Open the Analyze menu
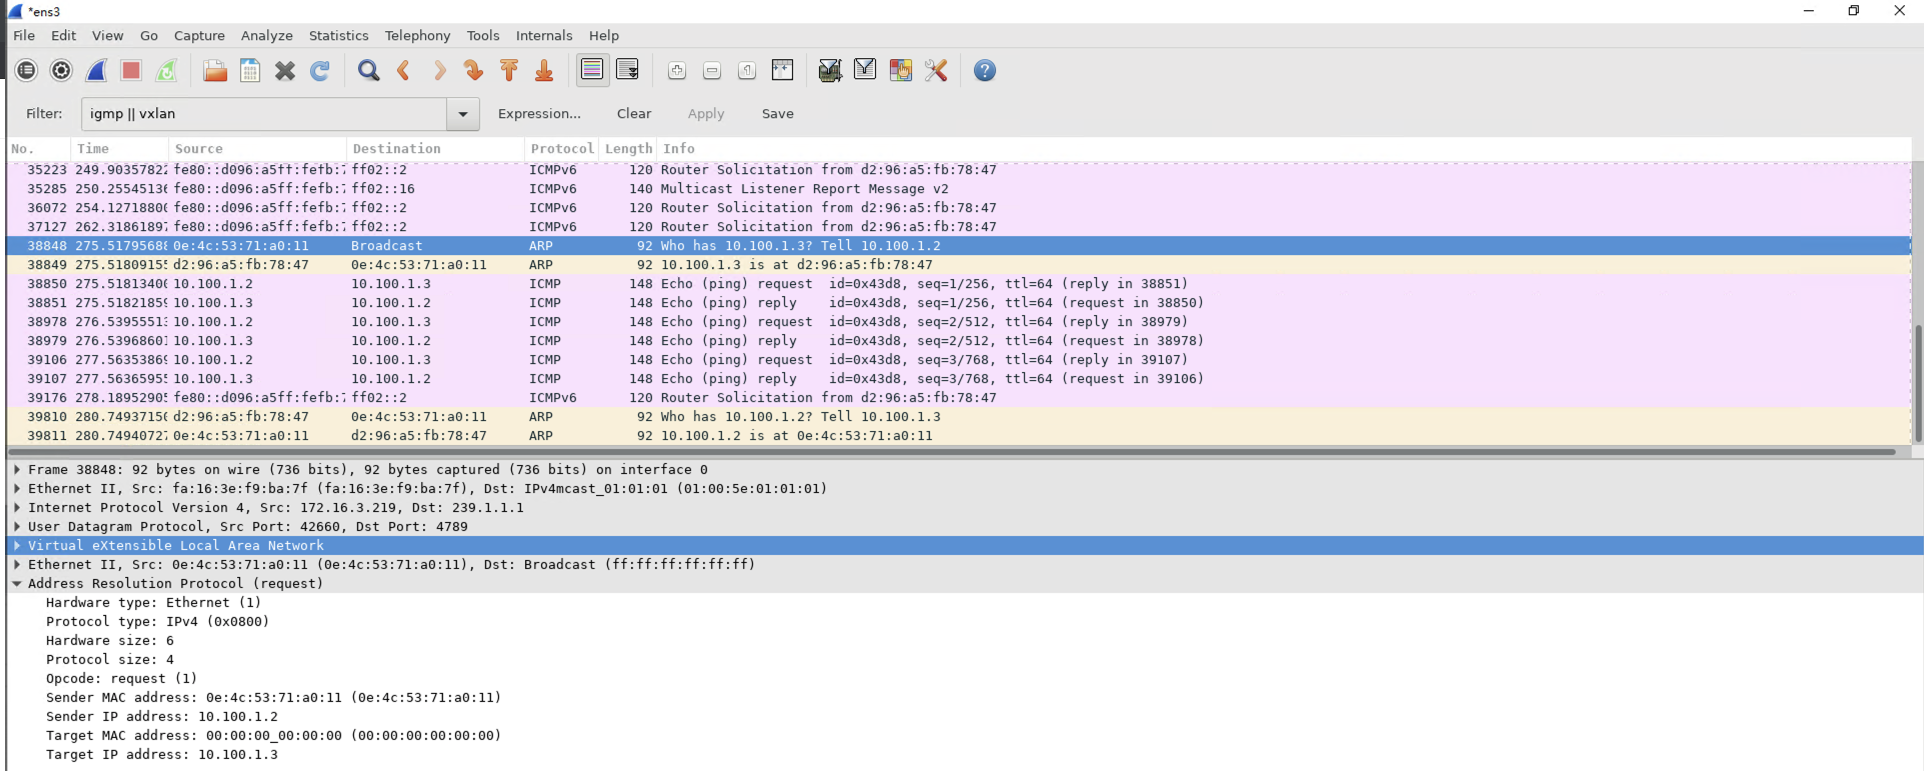This screenshot has height=771, width=1924. 267,35
